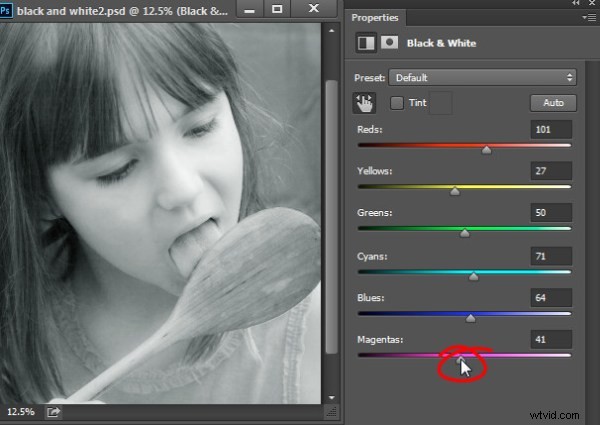This screenshot has width=600, height=425.
Task: Click the Auto button
Action: 553,103
